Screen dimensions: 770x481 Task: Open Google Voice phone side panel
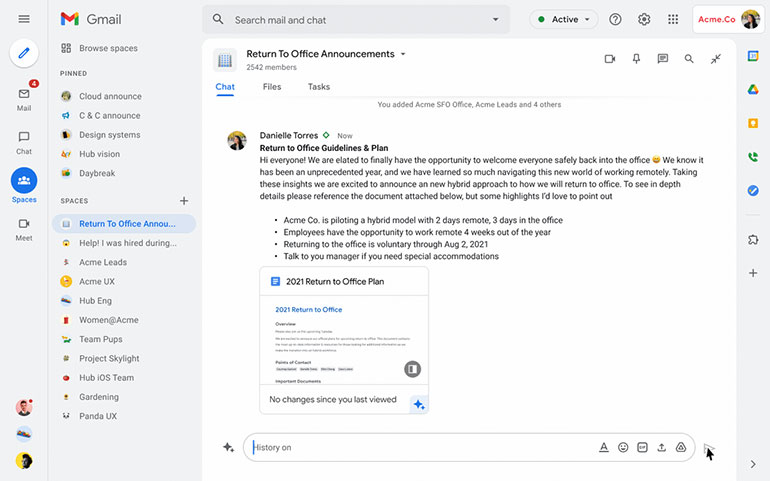point(753,157)
